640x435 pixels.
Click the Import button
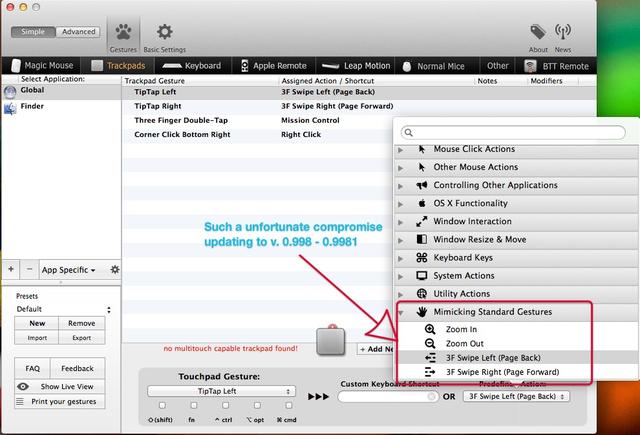(x=37, y=338)
